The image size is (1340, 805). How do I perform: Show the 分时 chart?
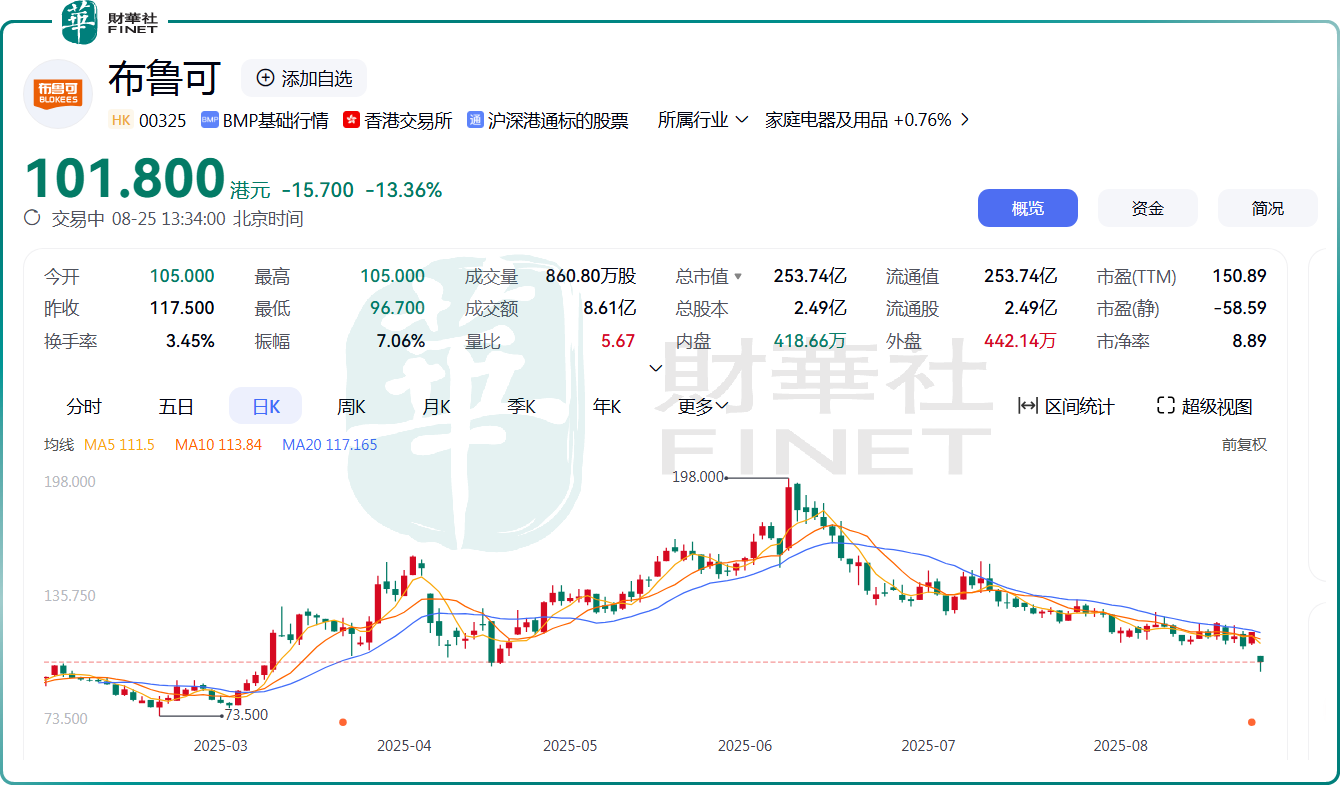point(84,407)
